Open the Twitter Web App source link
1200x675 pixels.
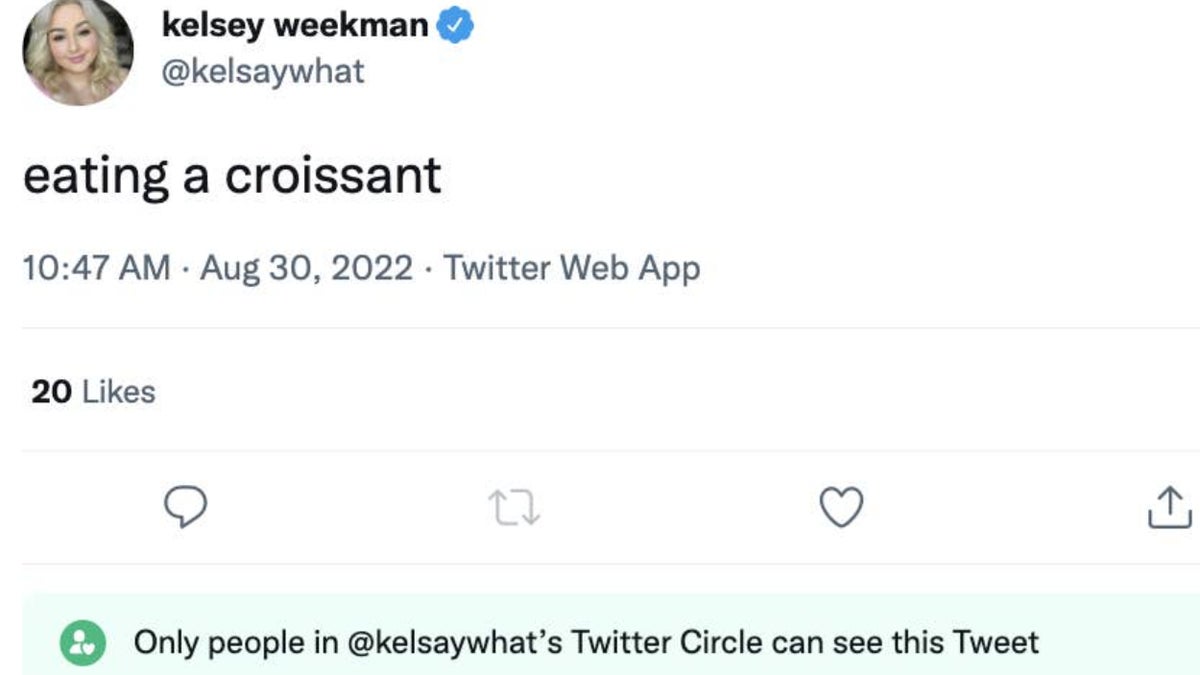click(x=571, y=269)
